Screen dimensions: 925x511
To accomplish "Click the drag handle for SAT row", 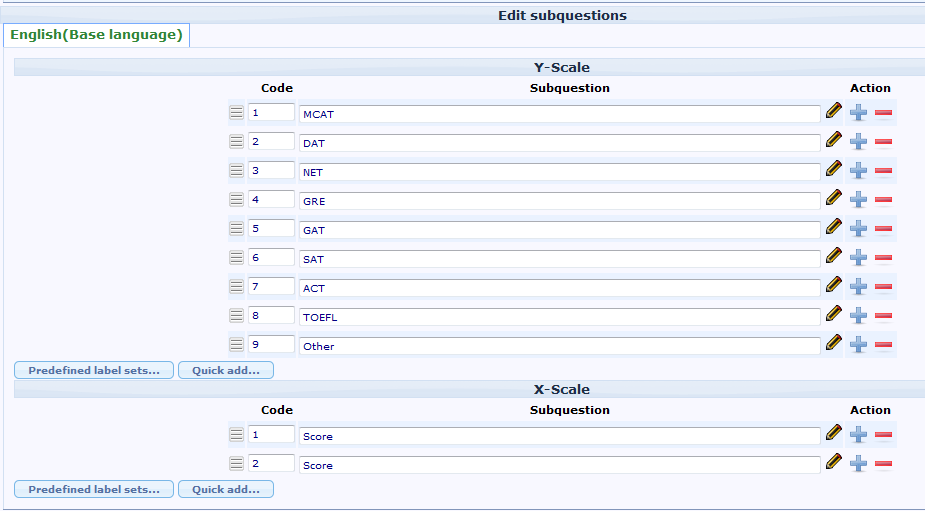I will pos(236,258).
